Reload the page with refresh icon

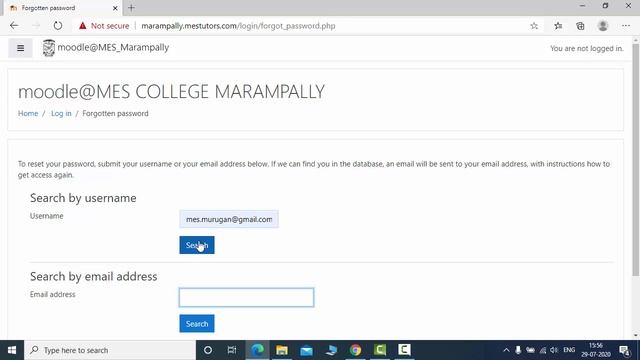[58, 26]
